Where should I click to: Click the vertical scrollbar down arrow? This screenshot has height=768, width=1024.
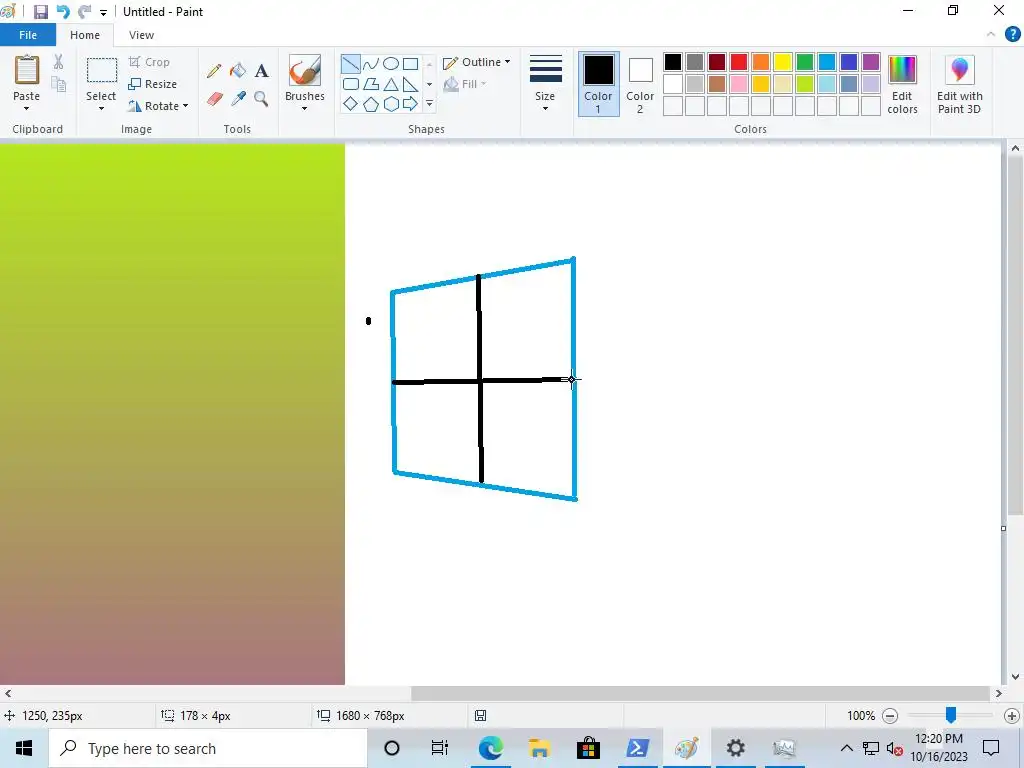1015,677
